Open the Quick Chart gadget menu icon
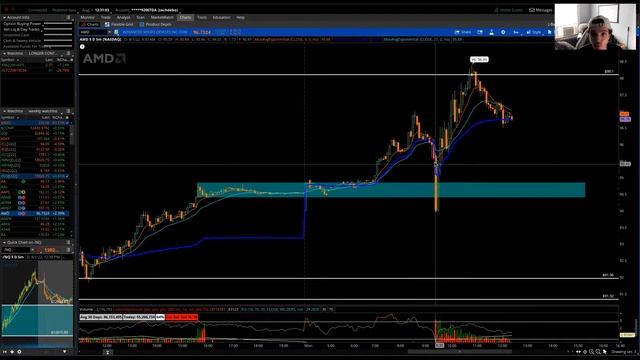 pos(68,242)
